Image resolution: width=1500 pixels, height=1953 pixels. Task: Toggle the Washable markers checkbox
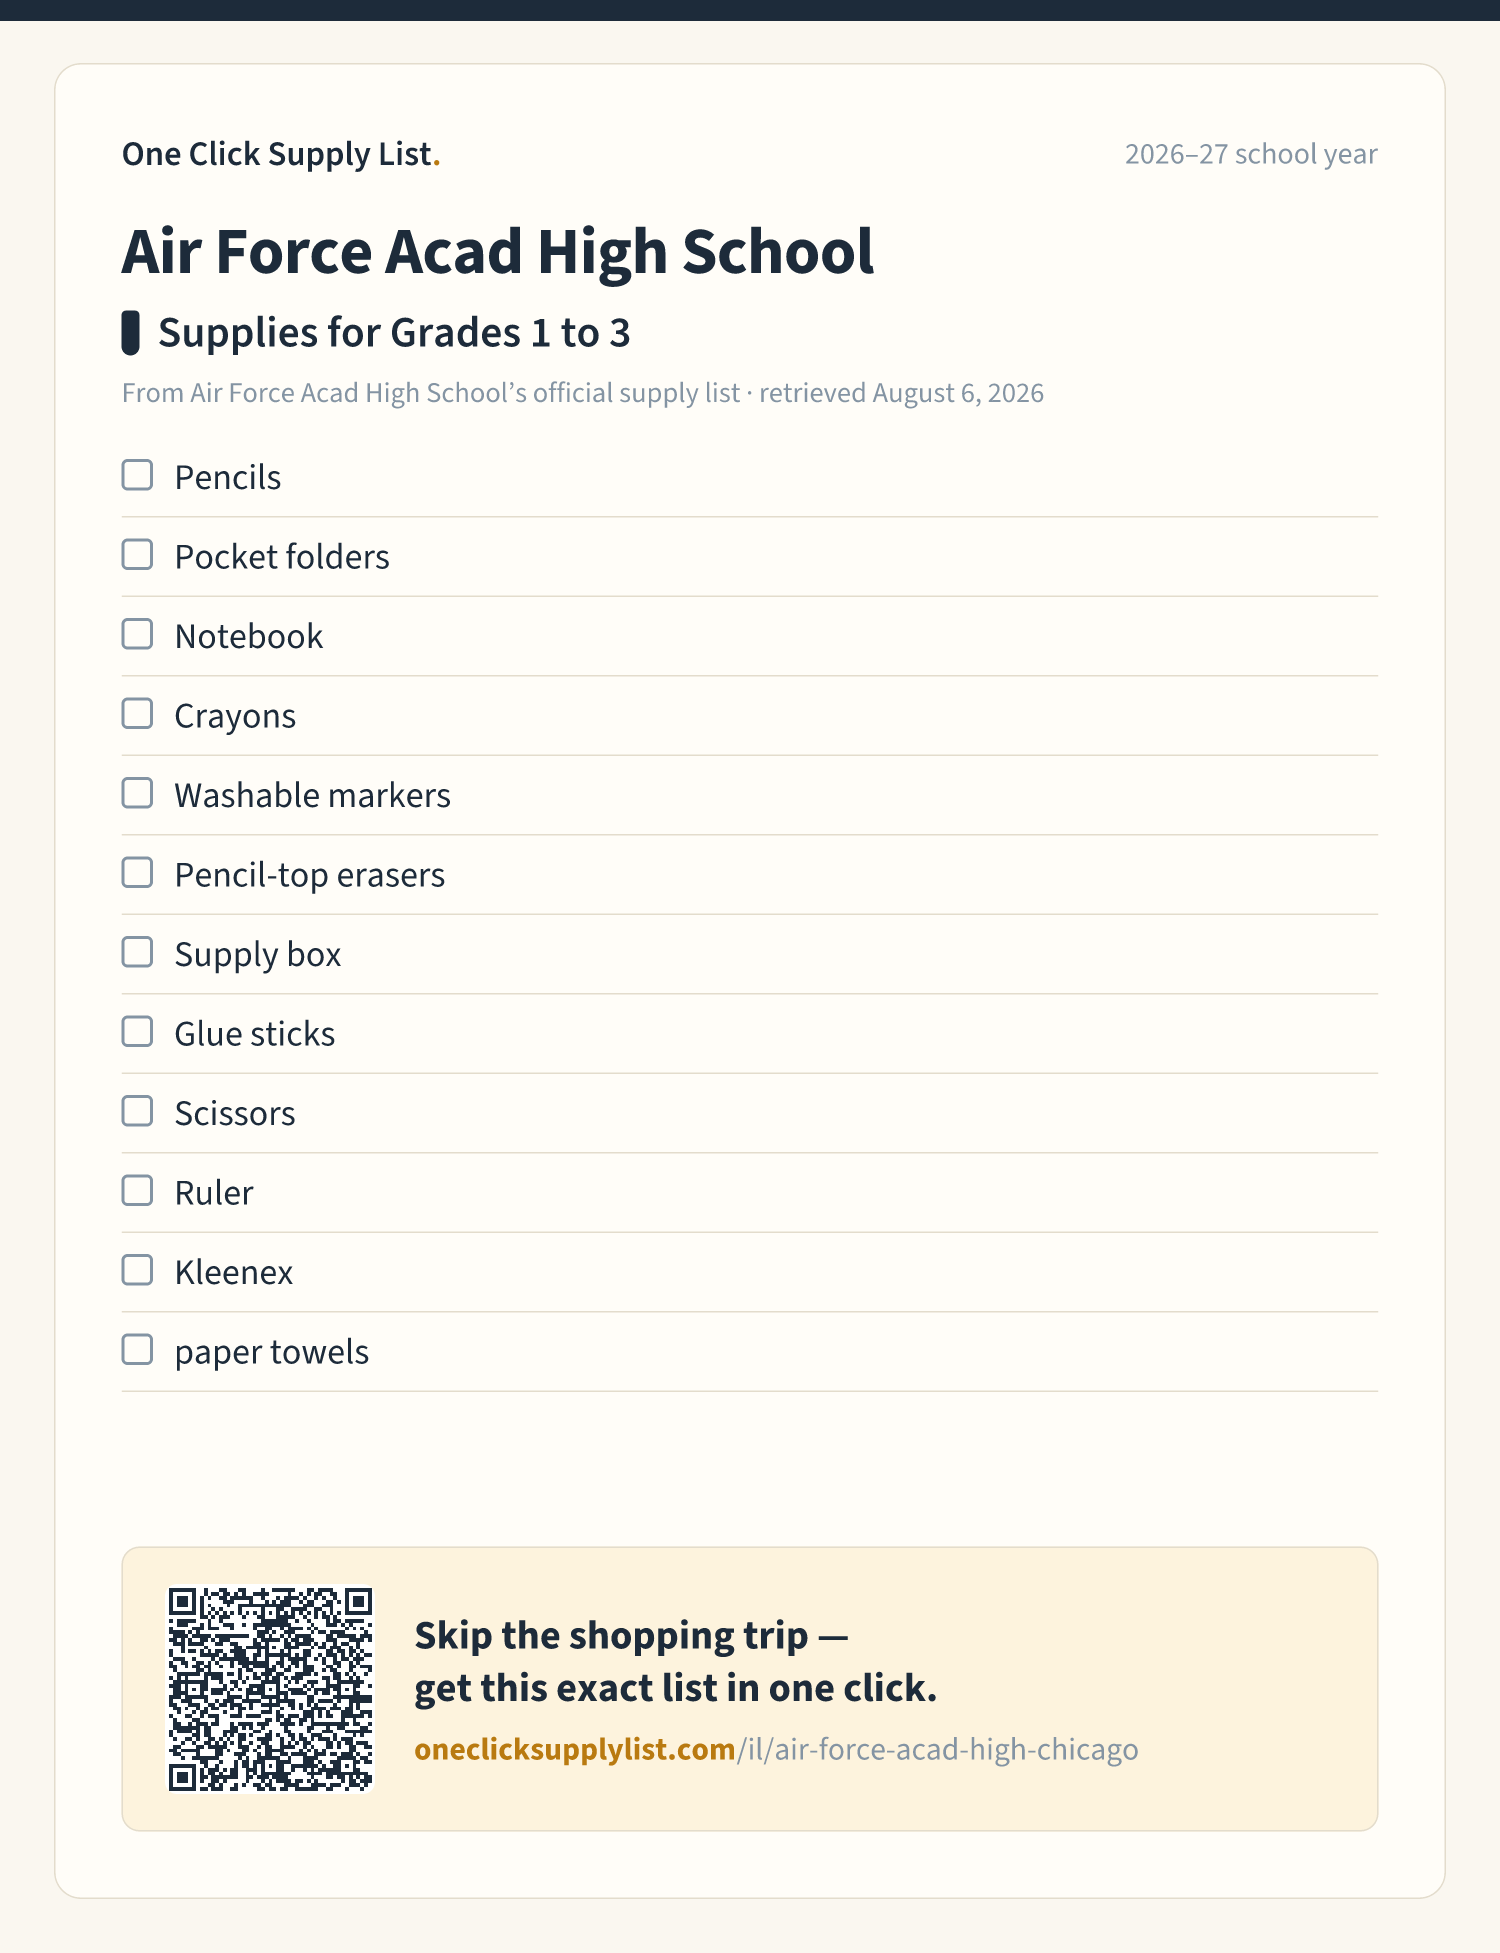click(137, 793)
